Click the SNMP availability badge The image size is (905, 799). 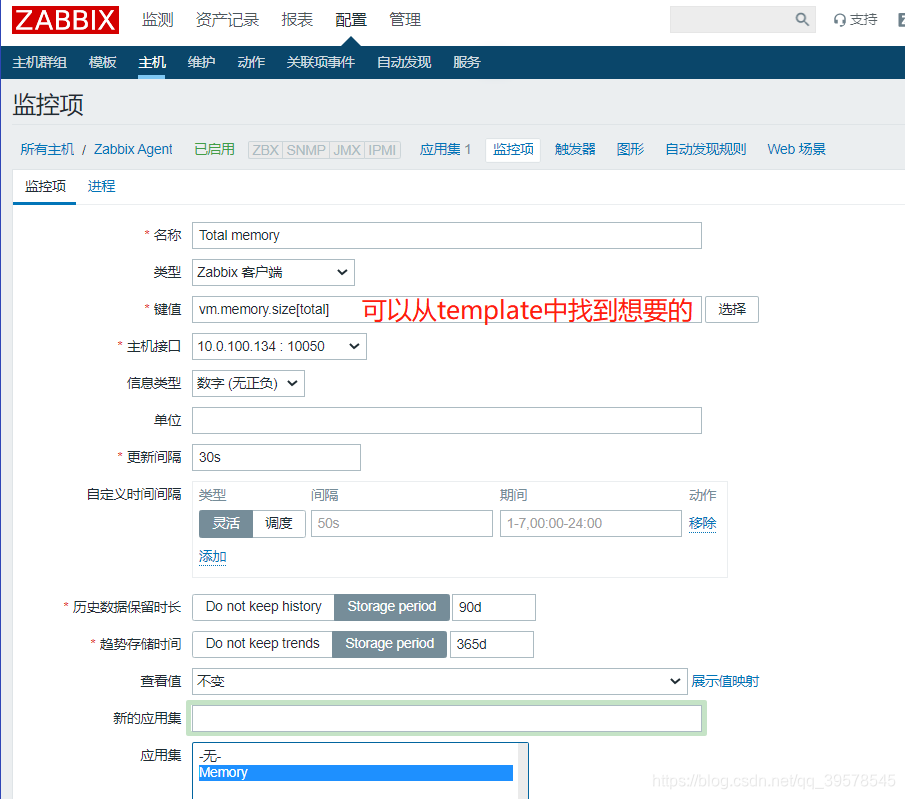[x=306, y=150]
